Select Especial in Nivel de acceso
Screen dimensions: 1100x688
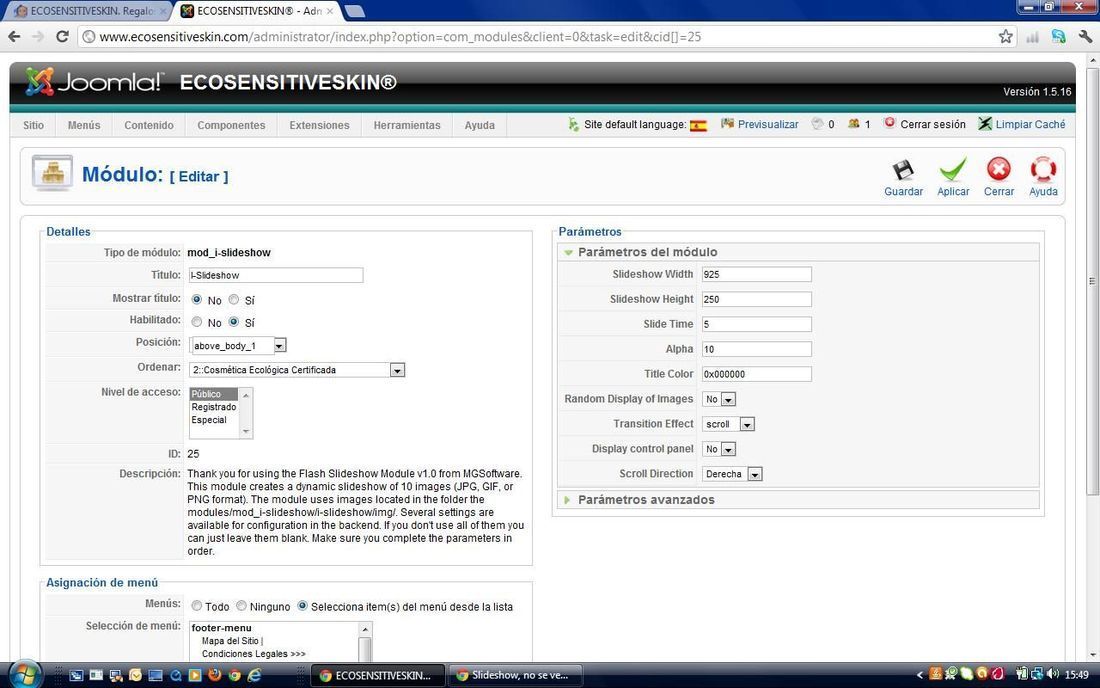pyautogui.click(x=208, y=420)
